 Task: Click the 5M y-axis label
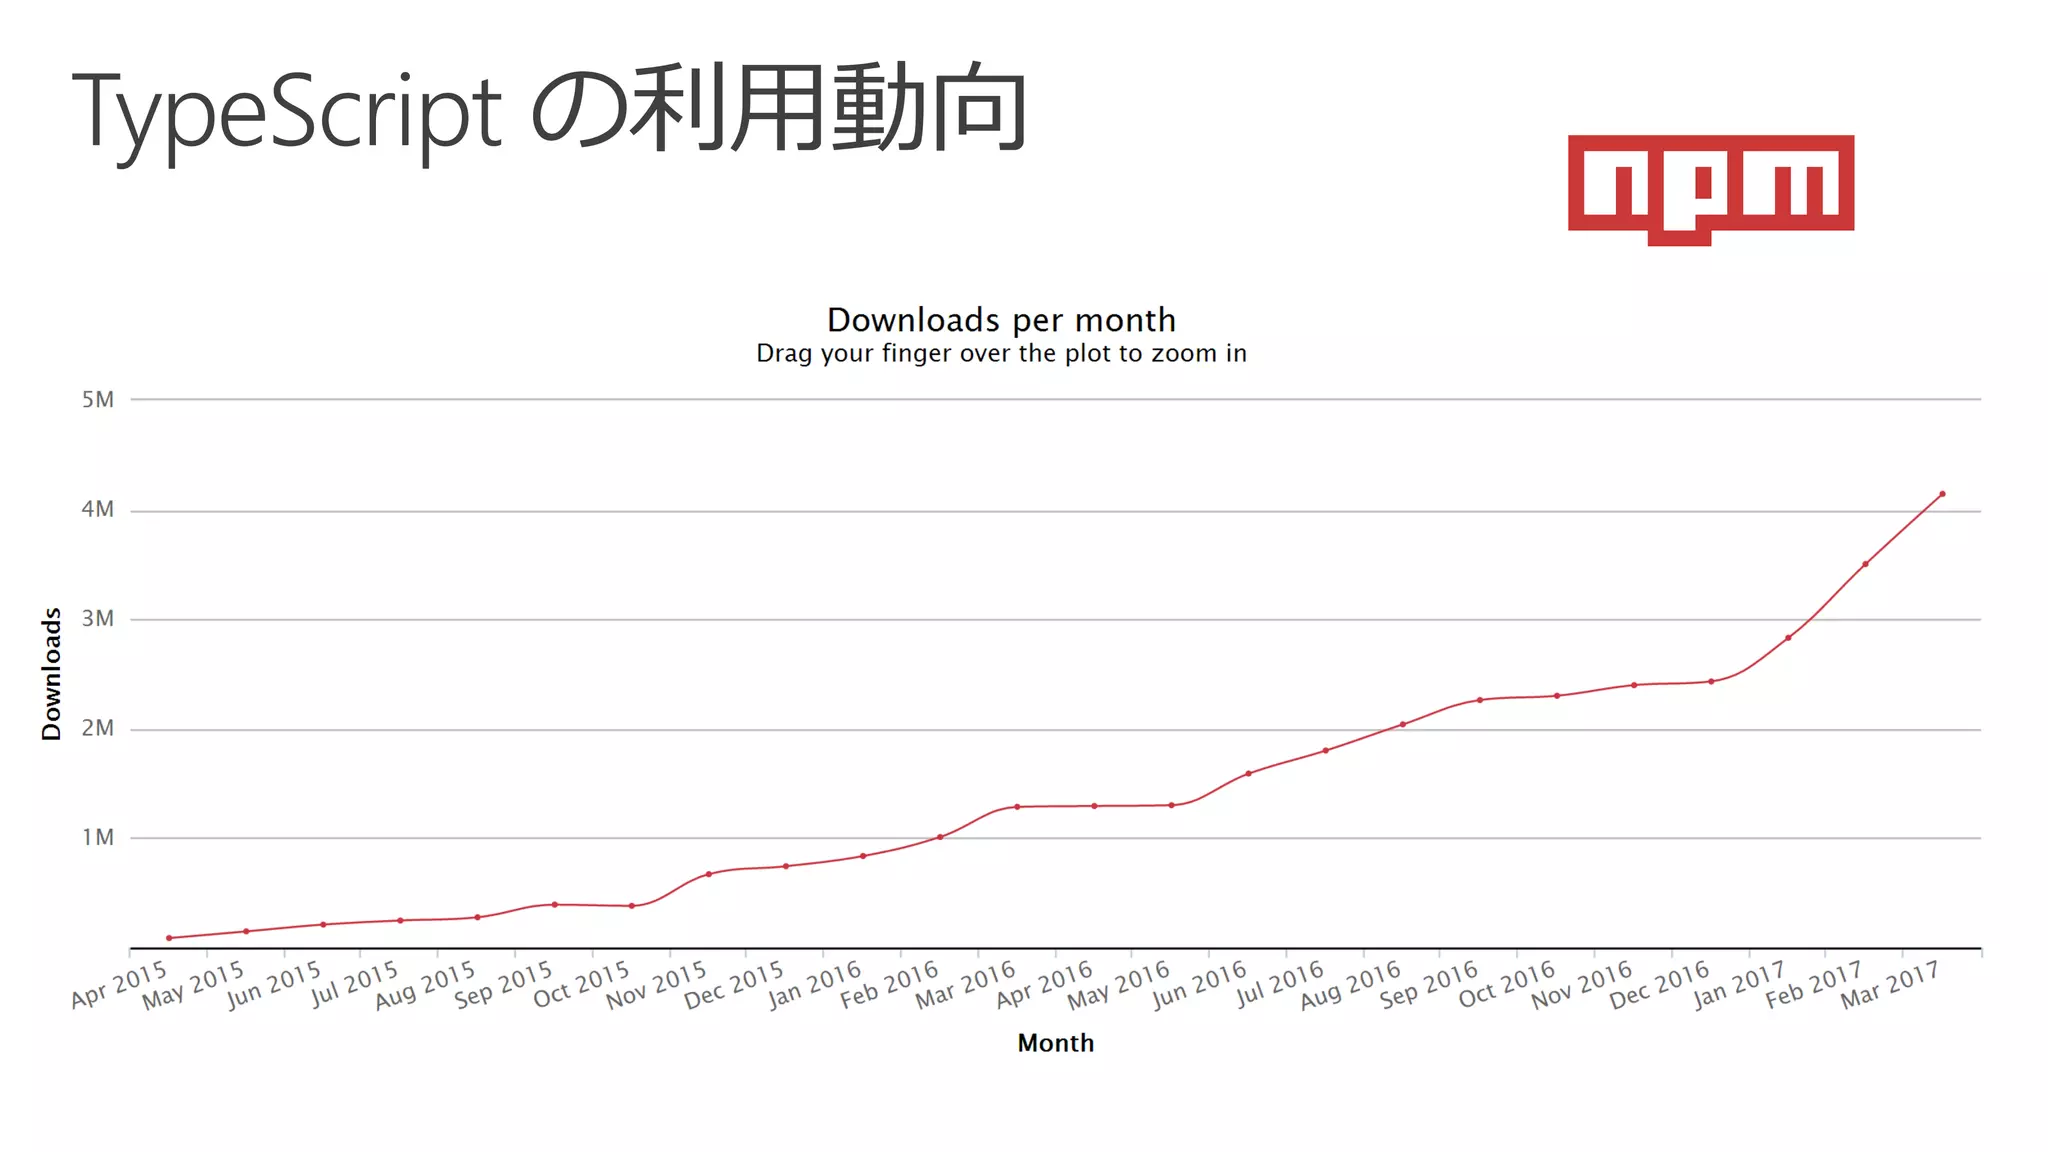tap(98, 400)
